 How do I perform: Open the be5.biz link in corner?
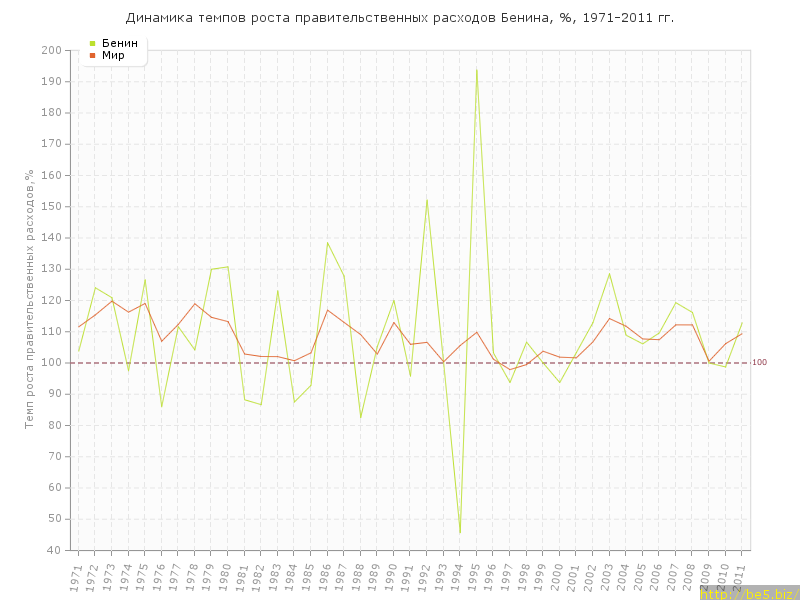pyautogui.click(x=748, y=593)
